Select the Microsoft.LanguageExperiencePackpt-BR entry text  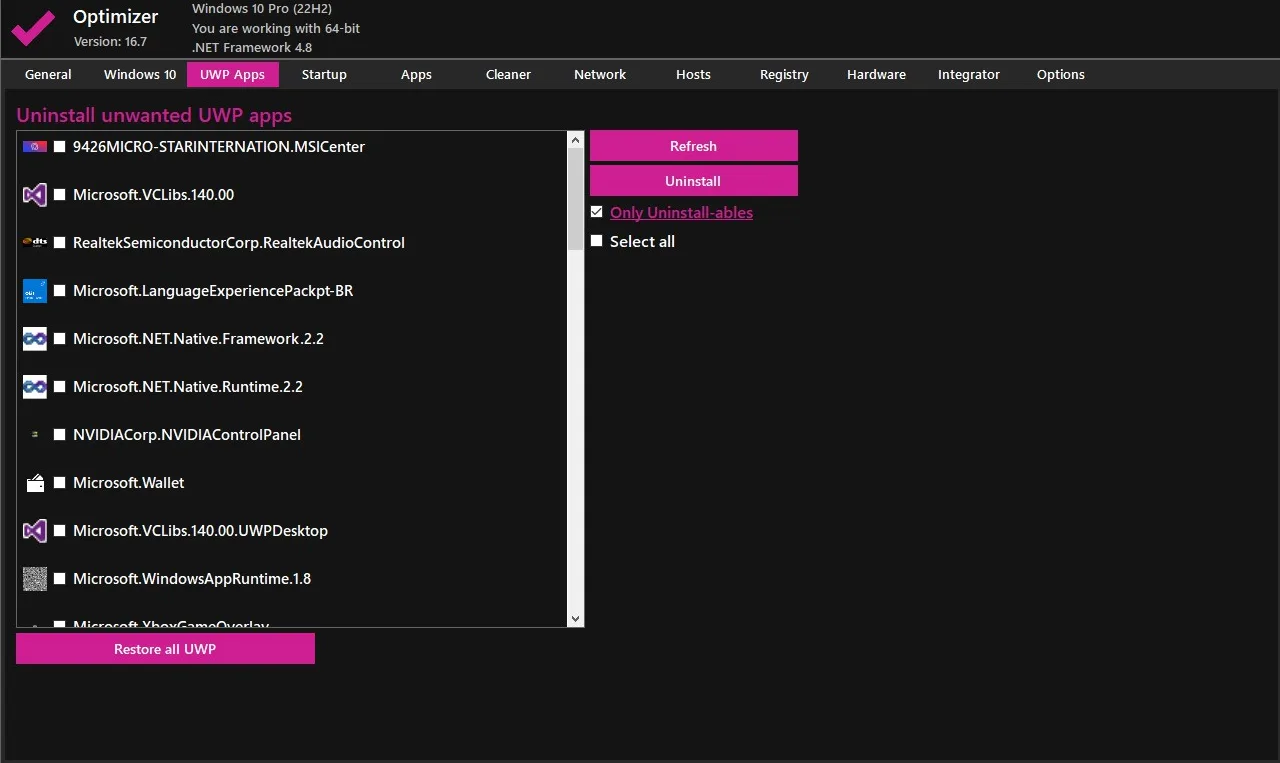pyautogui.click(x=213, y=291)
